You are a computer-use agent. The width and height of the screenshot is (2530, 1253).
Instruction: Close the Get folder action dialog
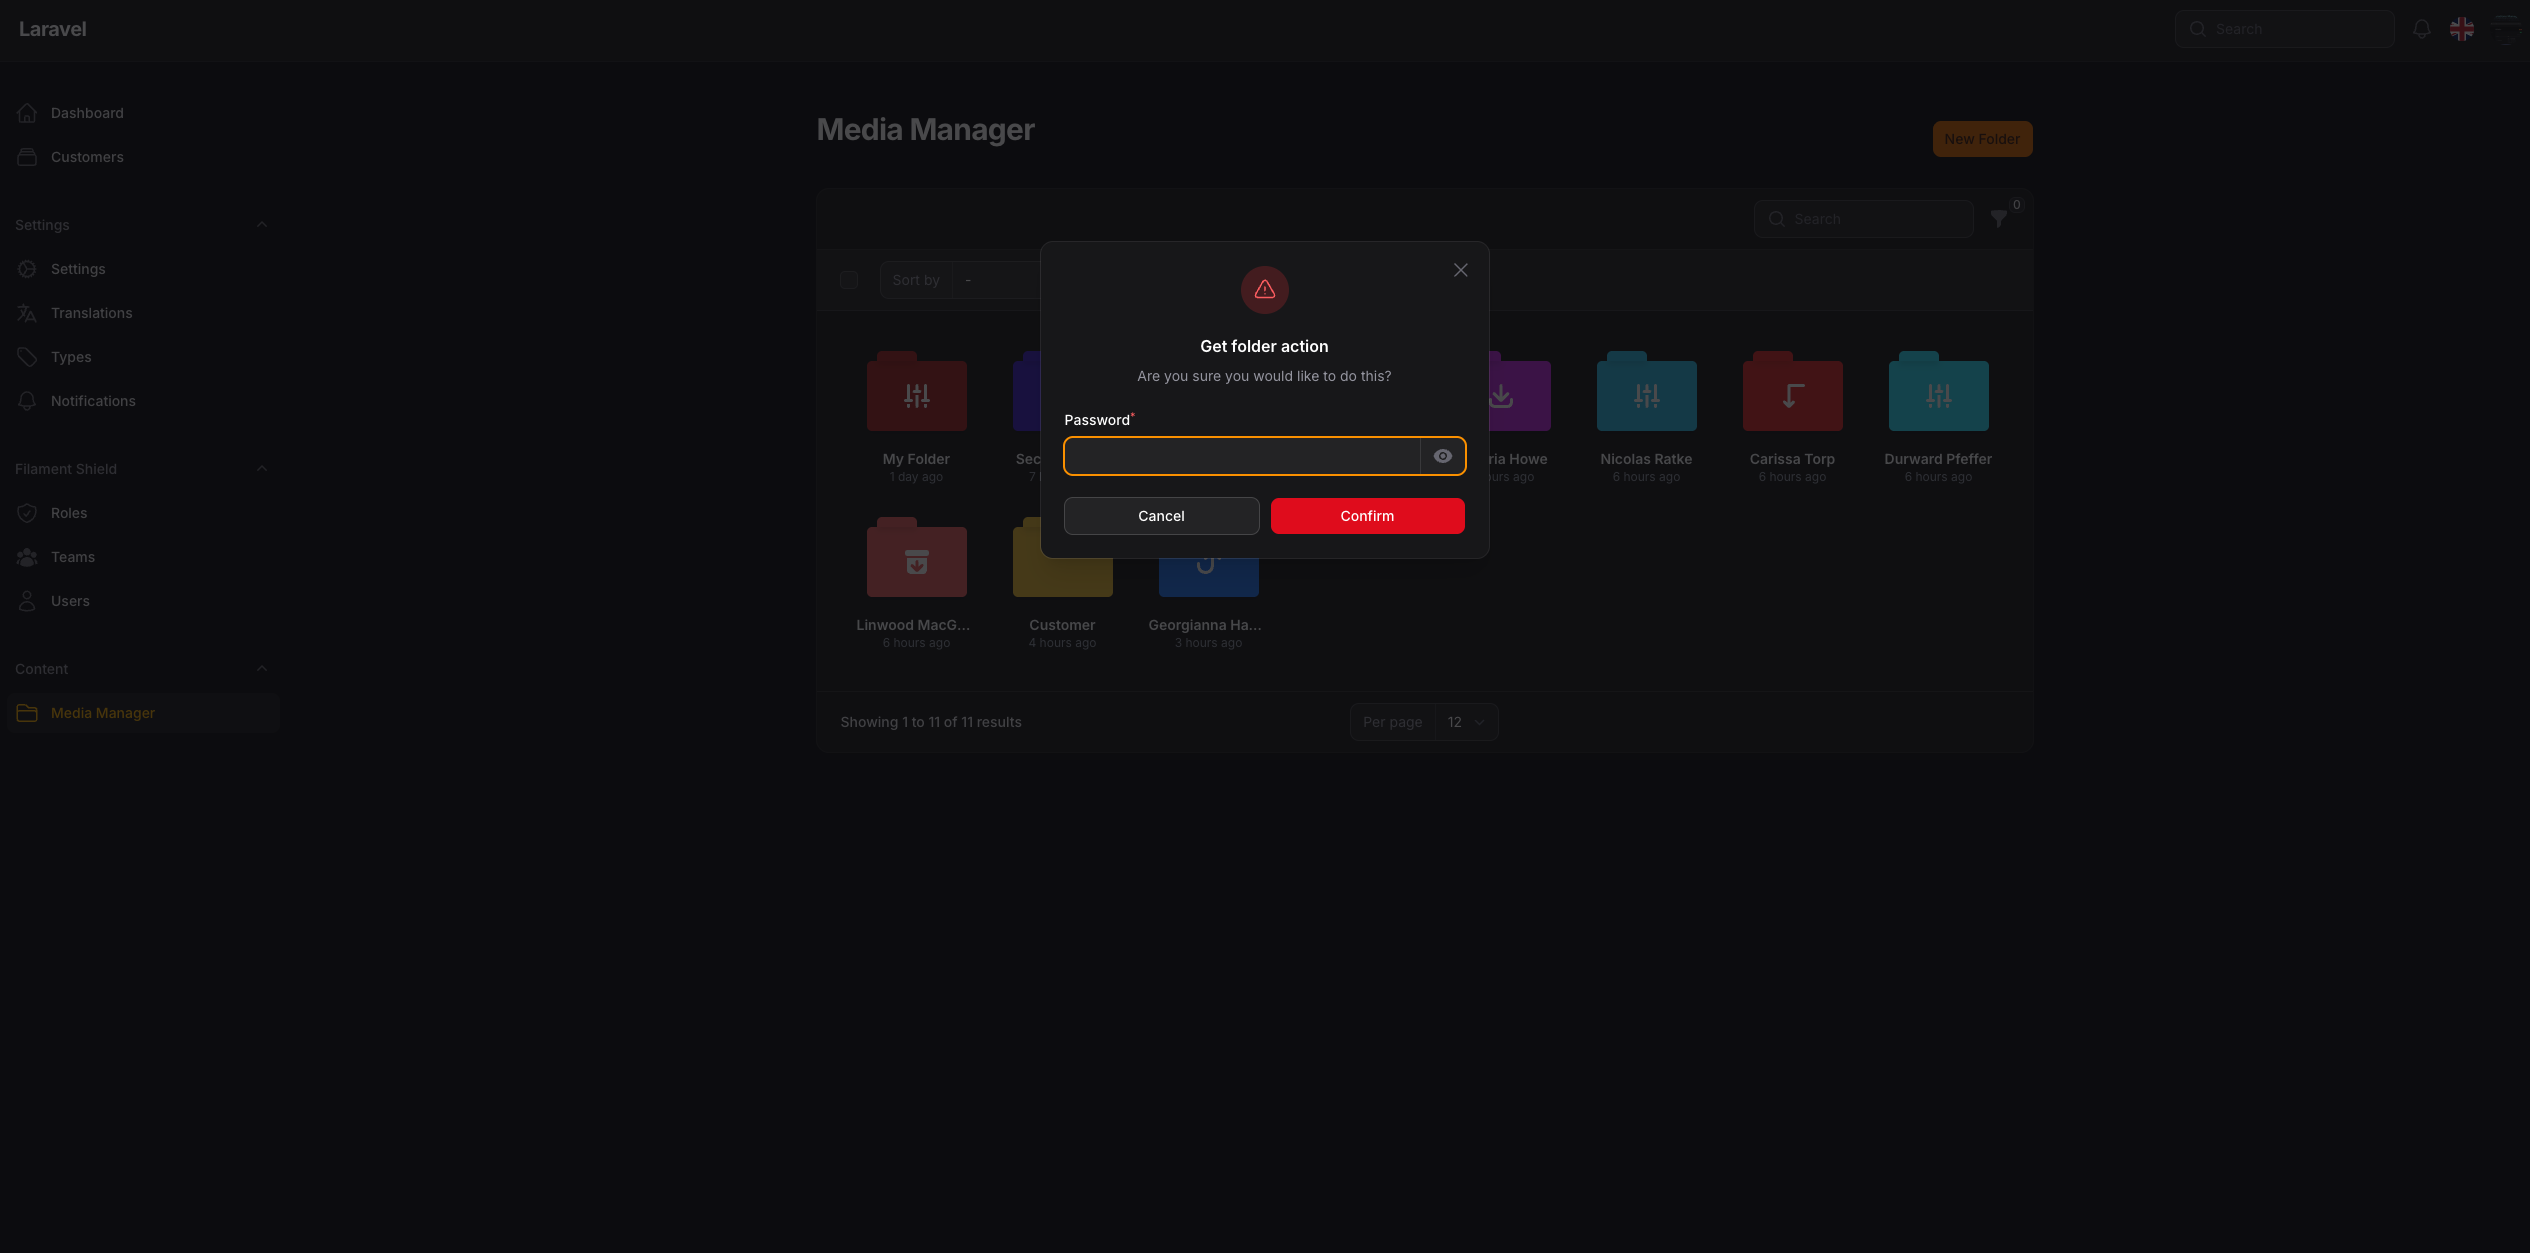1460,270
